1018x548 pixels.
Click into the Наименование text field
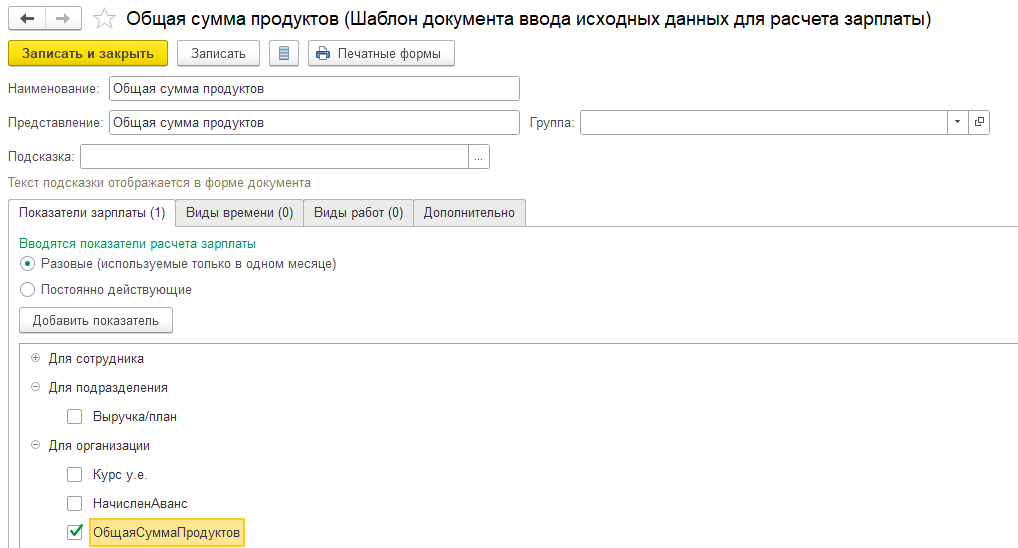(314, 88)
